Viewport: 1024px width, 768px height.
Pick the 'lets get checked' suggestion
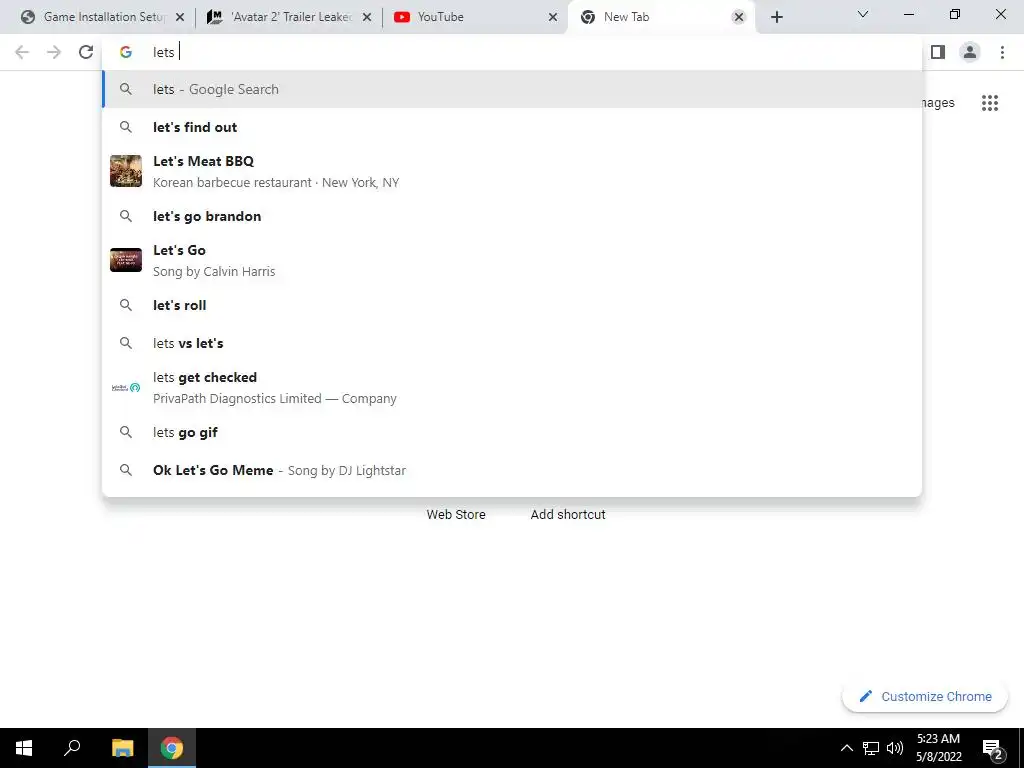(512, 387)
